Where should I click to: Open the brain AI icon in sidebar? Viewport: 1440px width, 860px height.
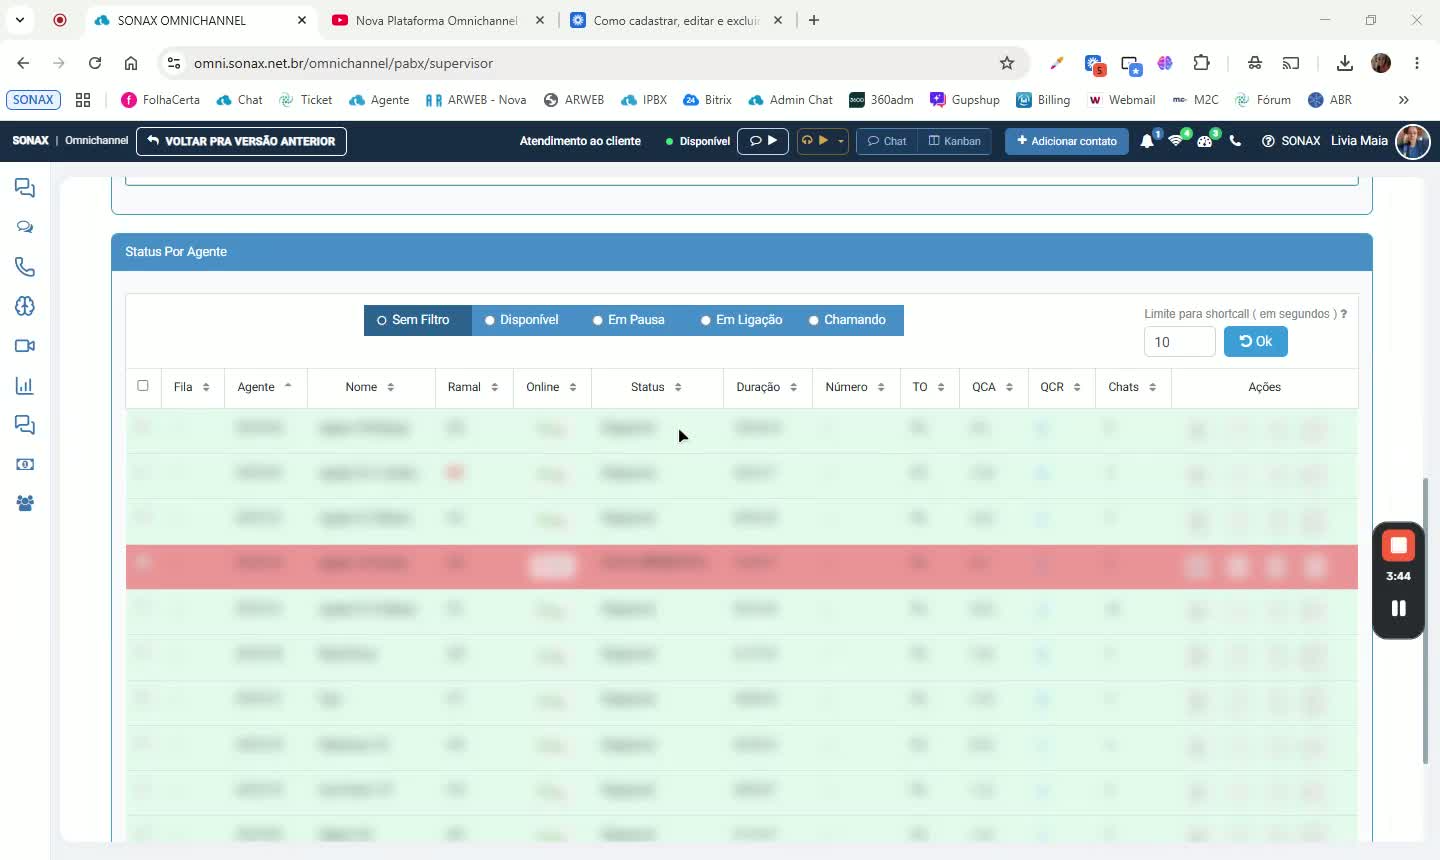[x=25, y=306]
